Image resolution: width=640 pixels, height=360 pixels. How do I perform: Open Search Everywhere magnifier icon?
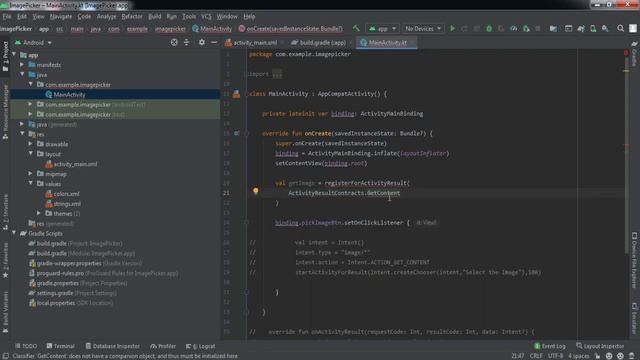(x=620, y=29)
